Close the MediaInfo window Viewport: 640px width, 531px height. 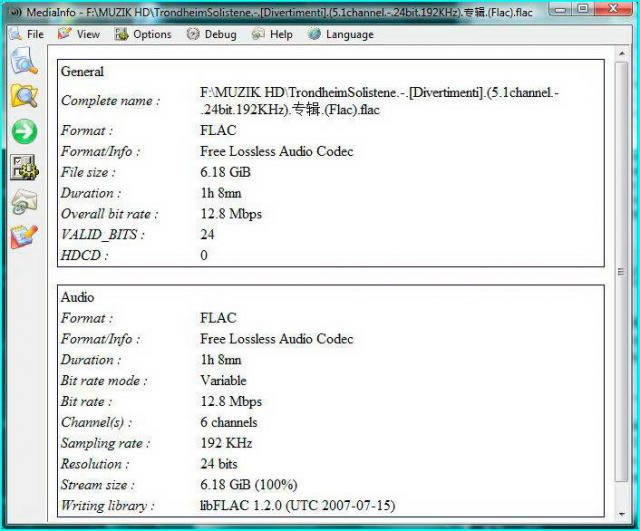pyautogui.click(x=612, y=9)
